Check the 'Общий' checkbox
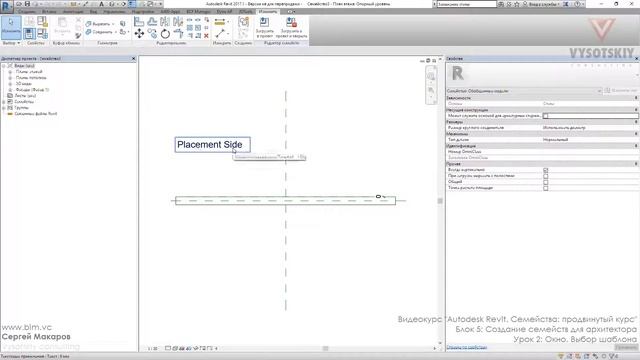This screenshot has width=640, height=360. (546, 182)
